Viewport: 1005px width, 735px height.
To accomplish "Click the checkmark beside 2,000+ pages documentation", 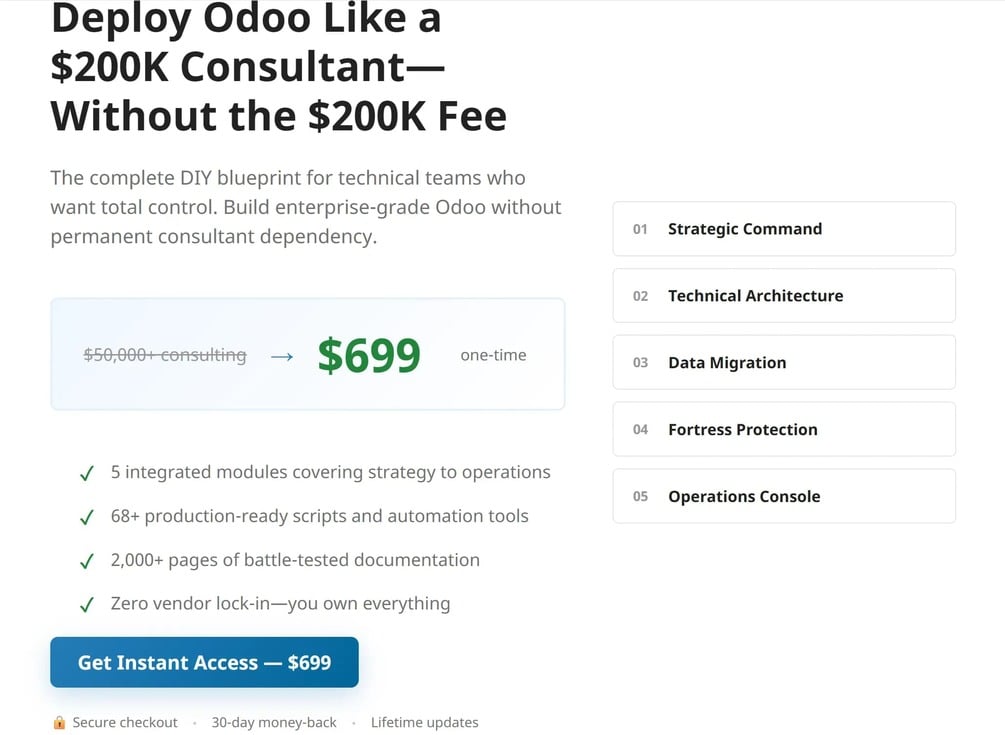I will tap(87, 561).
